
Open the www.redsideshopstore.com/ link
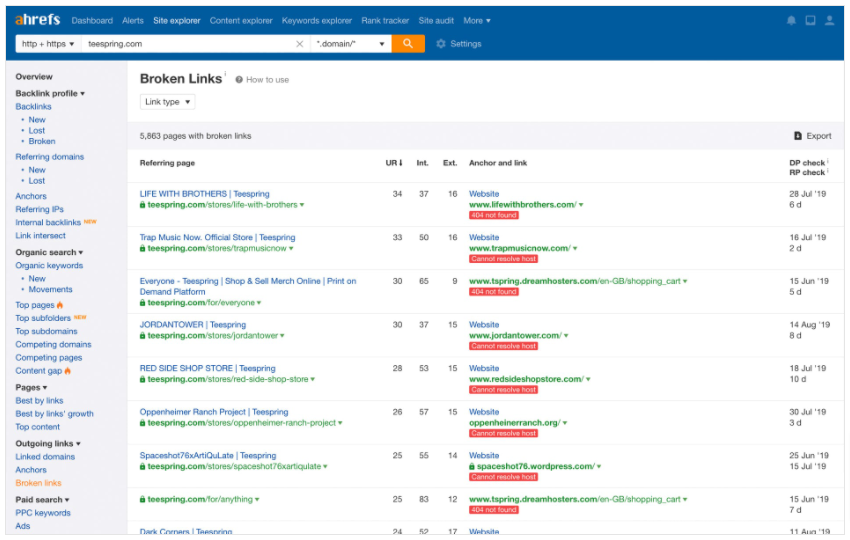(526, 379)
